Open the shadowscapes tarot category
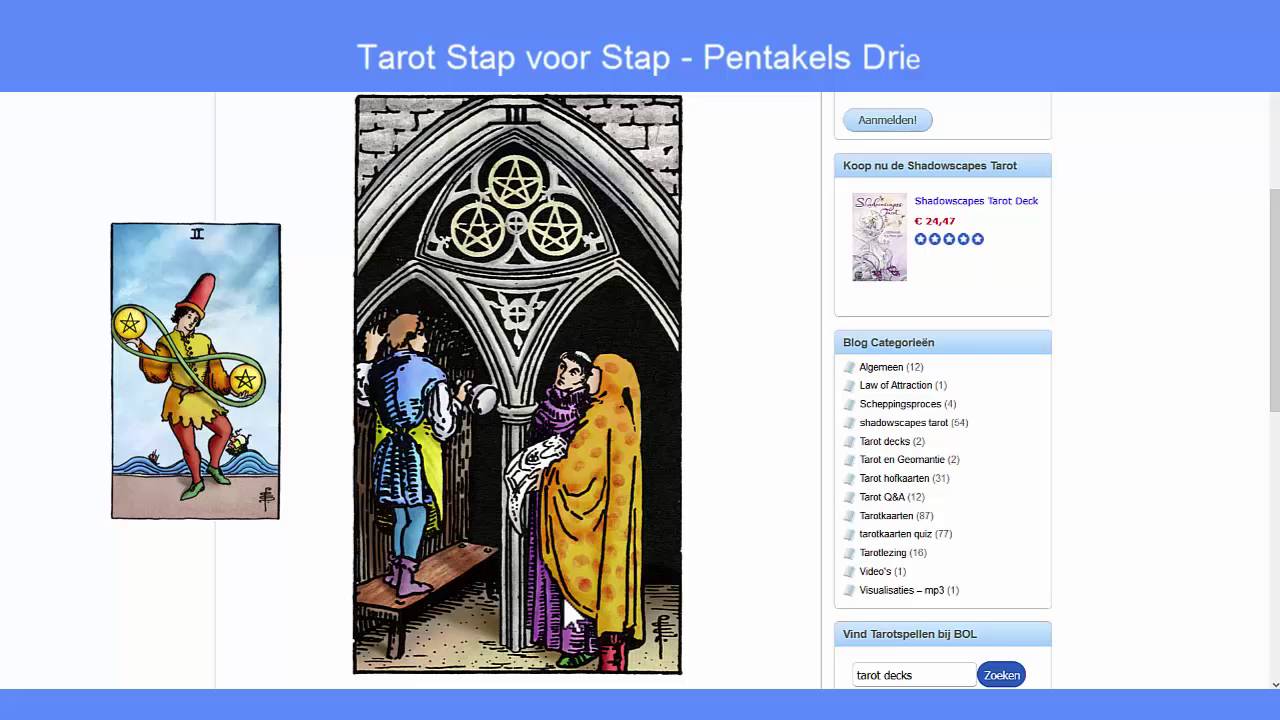Viewport: 1280px width, 720px height. (903, 423)
